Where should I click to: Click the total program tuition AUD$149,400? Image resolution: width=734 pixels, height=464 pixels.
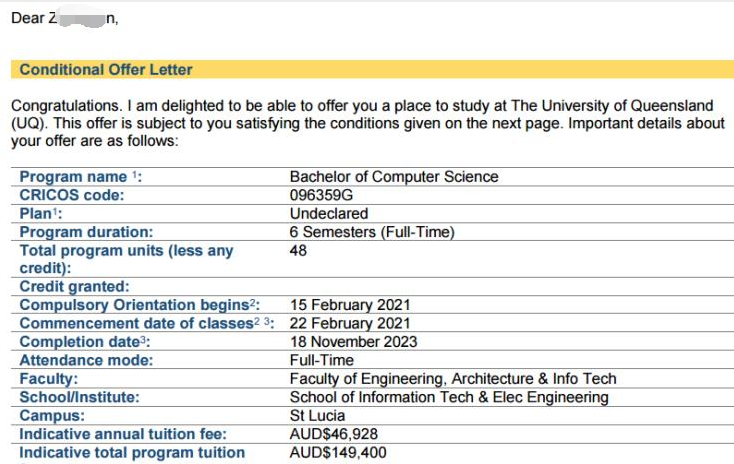[x=338, y=453]
